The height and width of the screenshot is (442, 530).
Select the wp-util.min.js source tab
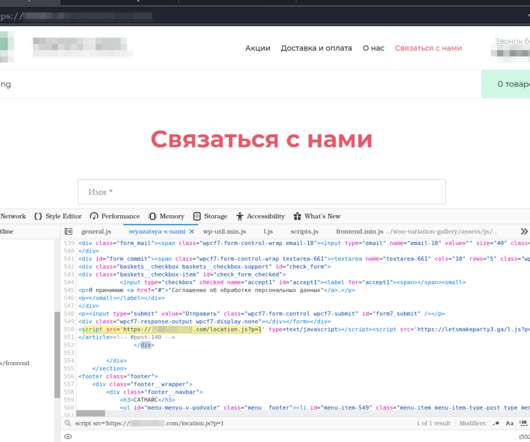tap(224, 231)
